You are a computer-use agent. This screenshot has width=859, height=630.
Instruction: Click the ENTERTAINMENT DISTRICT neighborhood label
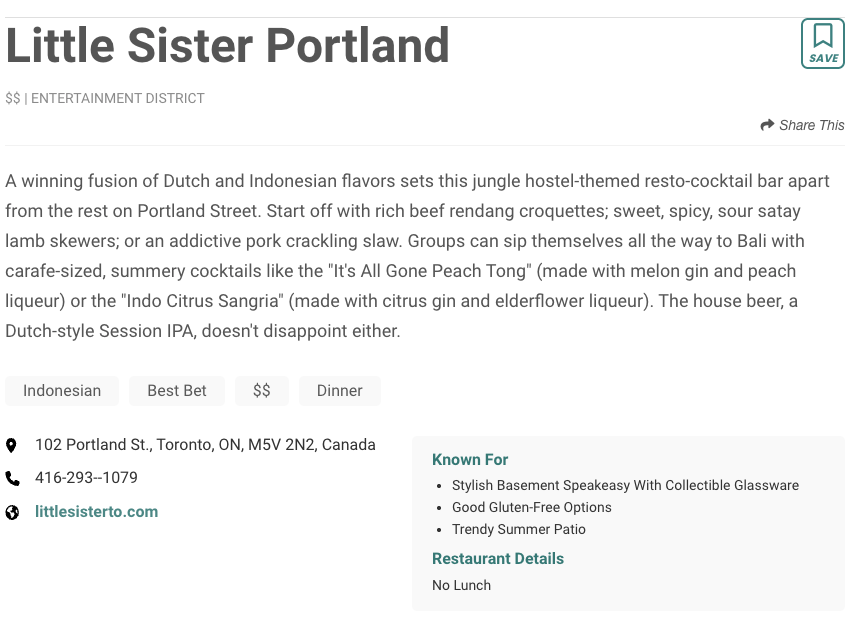coord(118,99)
